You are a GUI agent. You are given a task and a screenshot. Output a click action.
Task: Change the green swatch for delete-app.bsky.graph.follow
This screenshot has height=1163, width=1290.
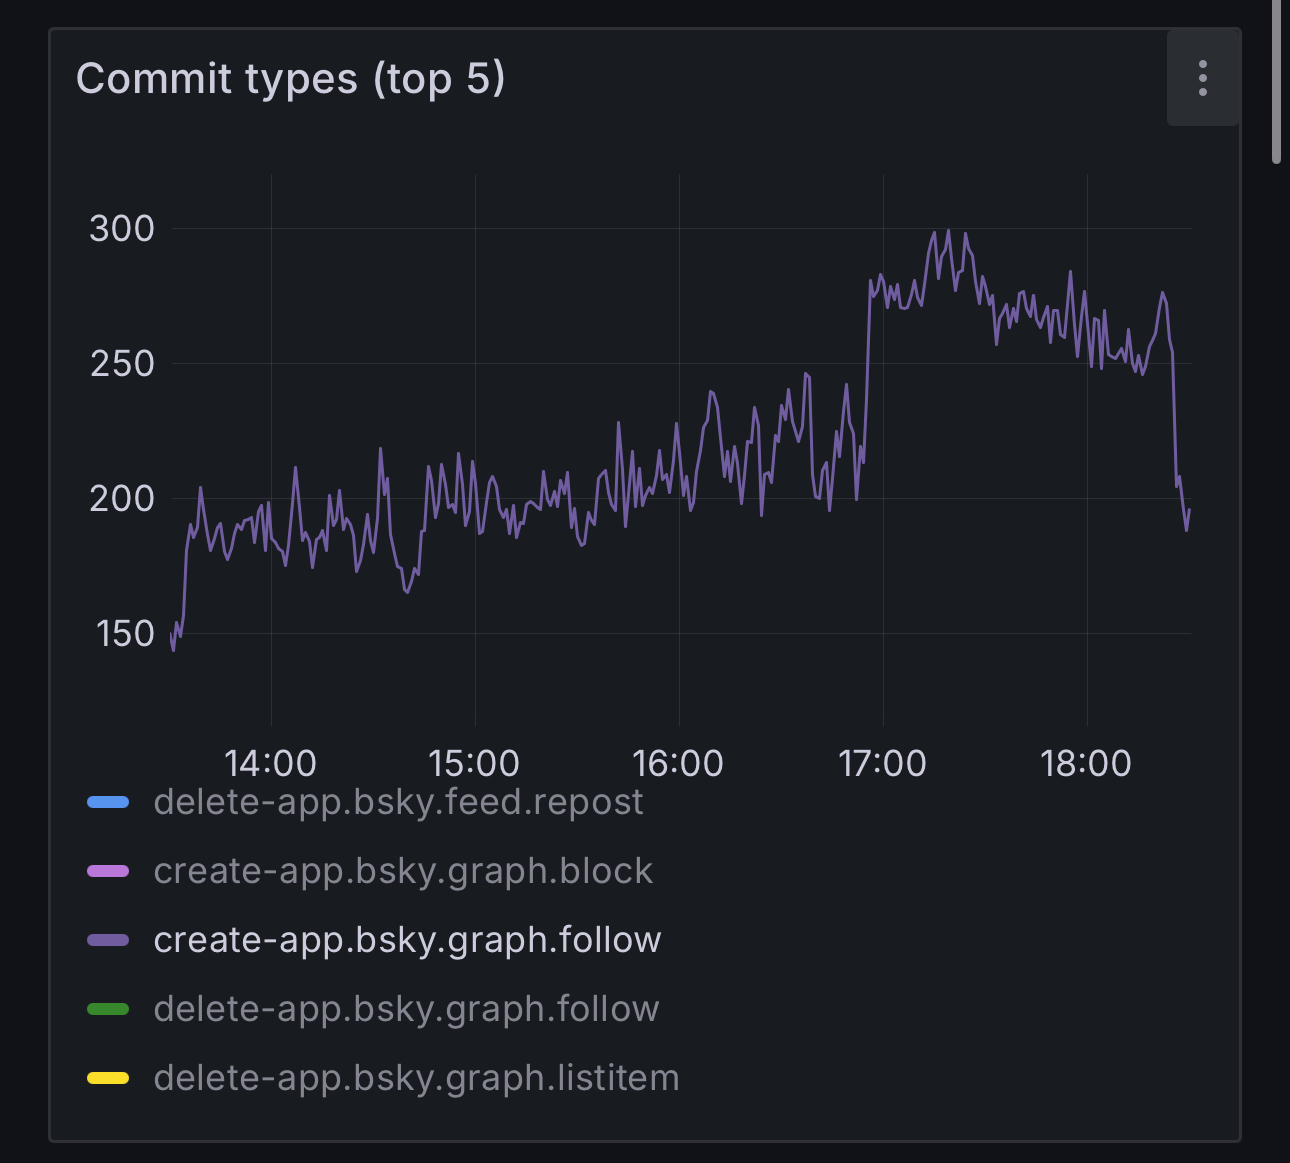pos(108,1009)
